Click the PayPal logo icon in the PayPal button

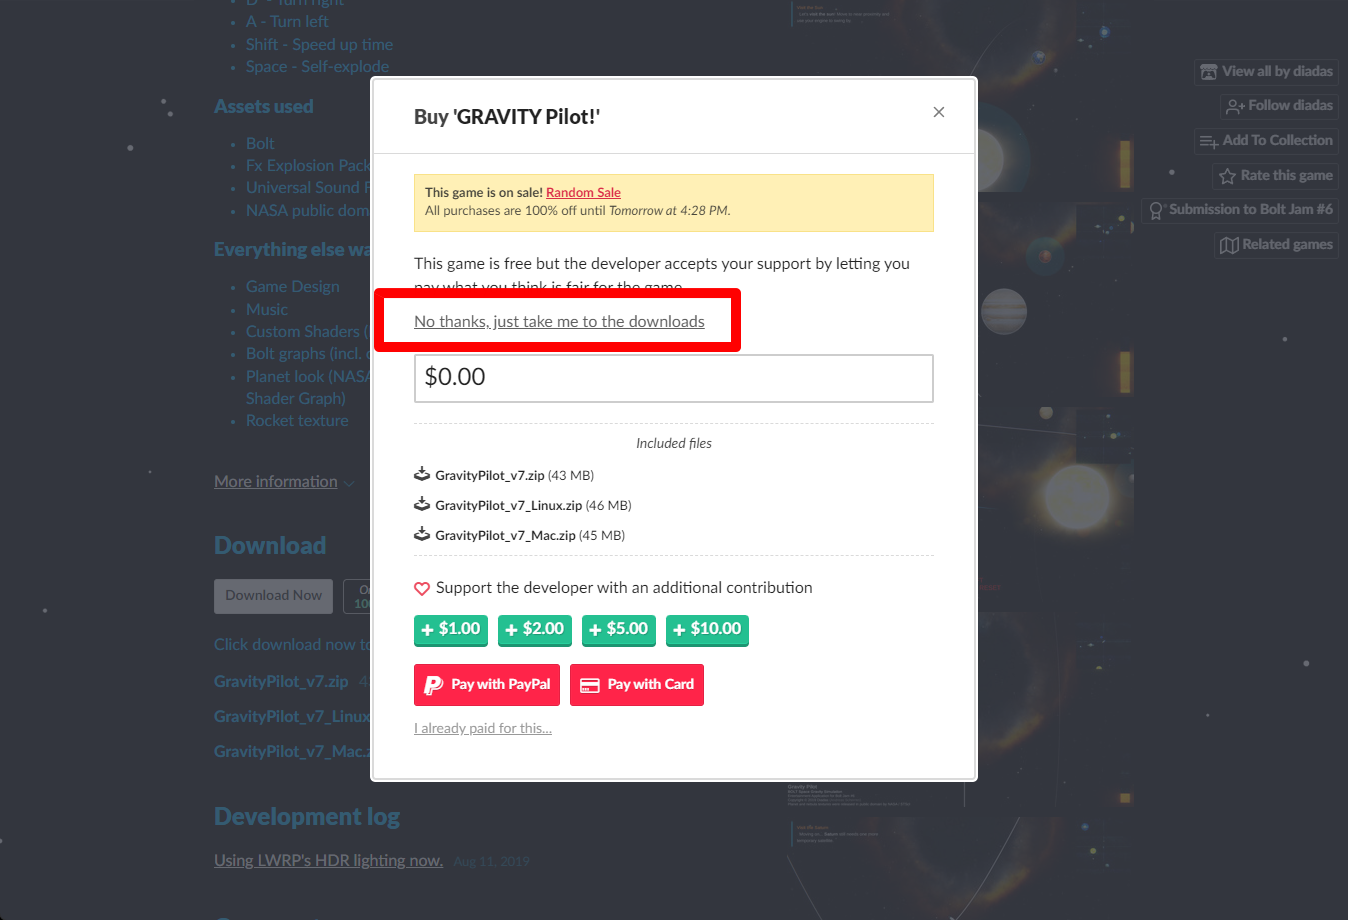click(434, 685)
